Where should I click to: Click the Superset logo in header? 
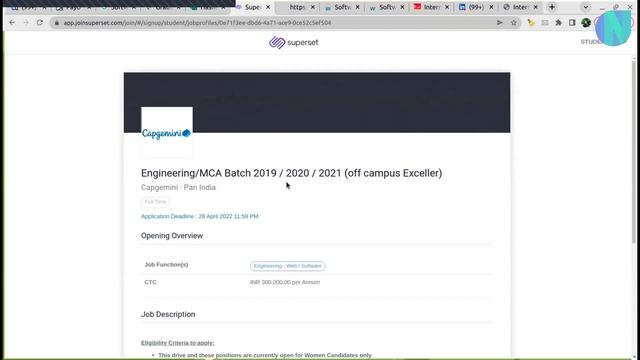pos(293,42)
